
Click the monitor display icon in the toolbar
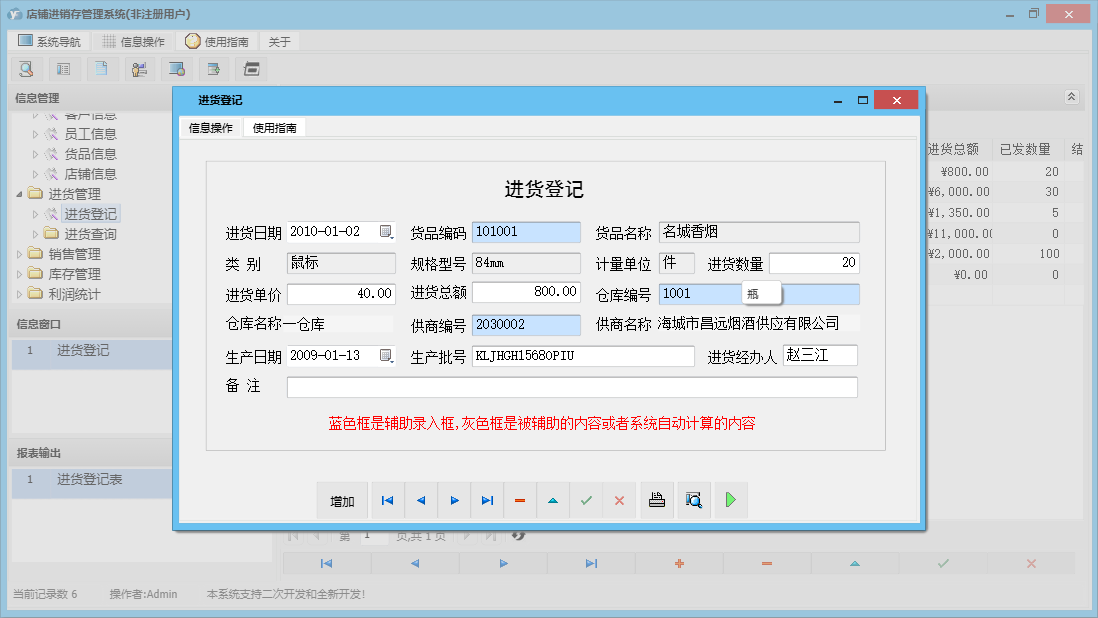pos(177,69)
